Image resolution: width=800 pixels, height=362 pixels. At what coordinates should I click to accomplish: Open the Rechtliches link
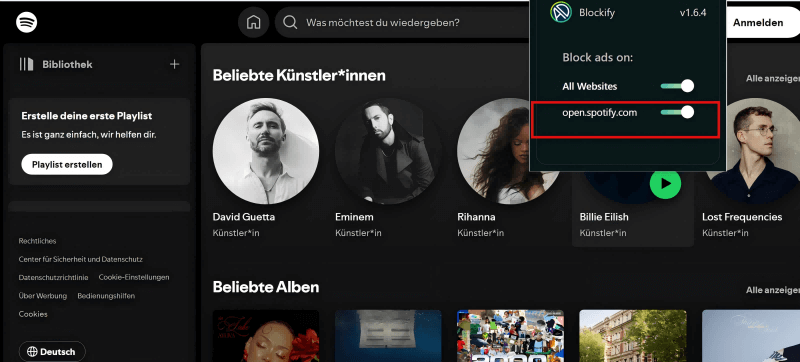pos(38,241)
